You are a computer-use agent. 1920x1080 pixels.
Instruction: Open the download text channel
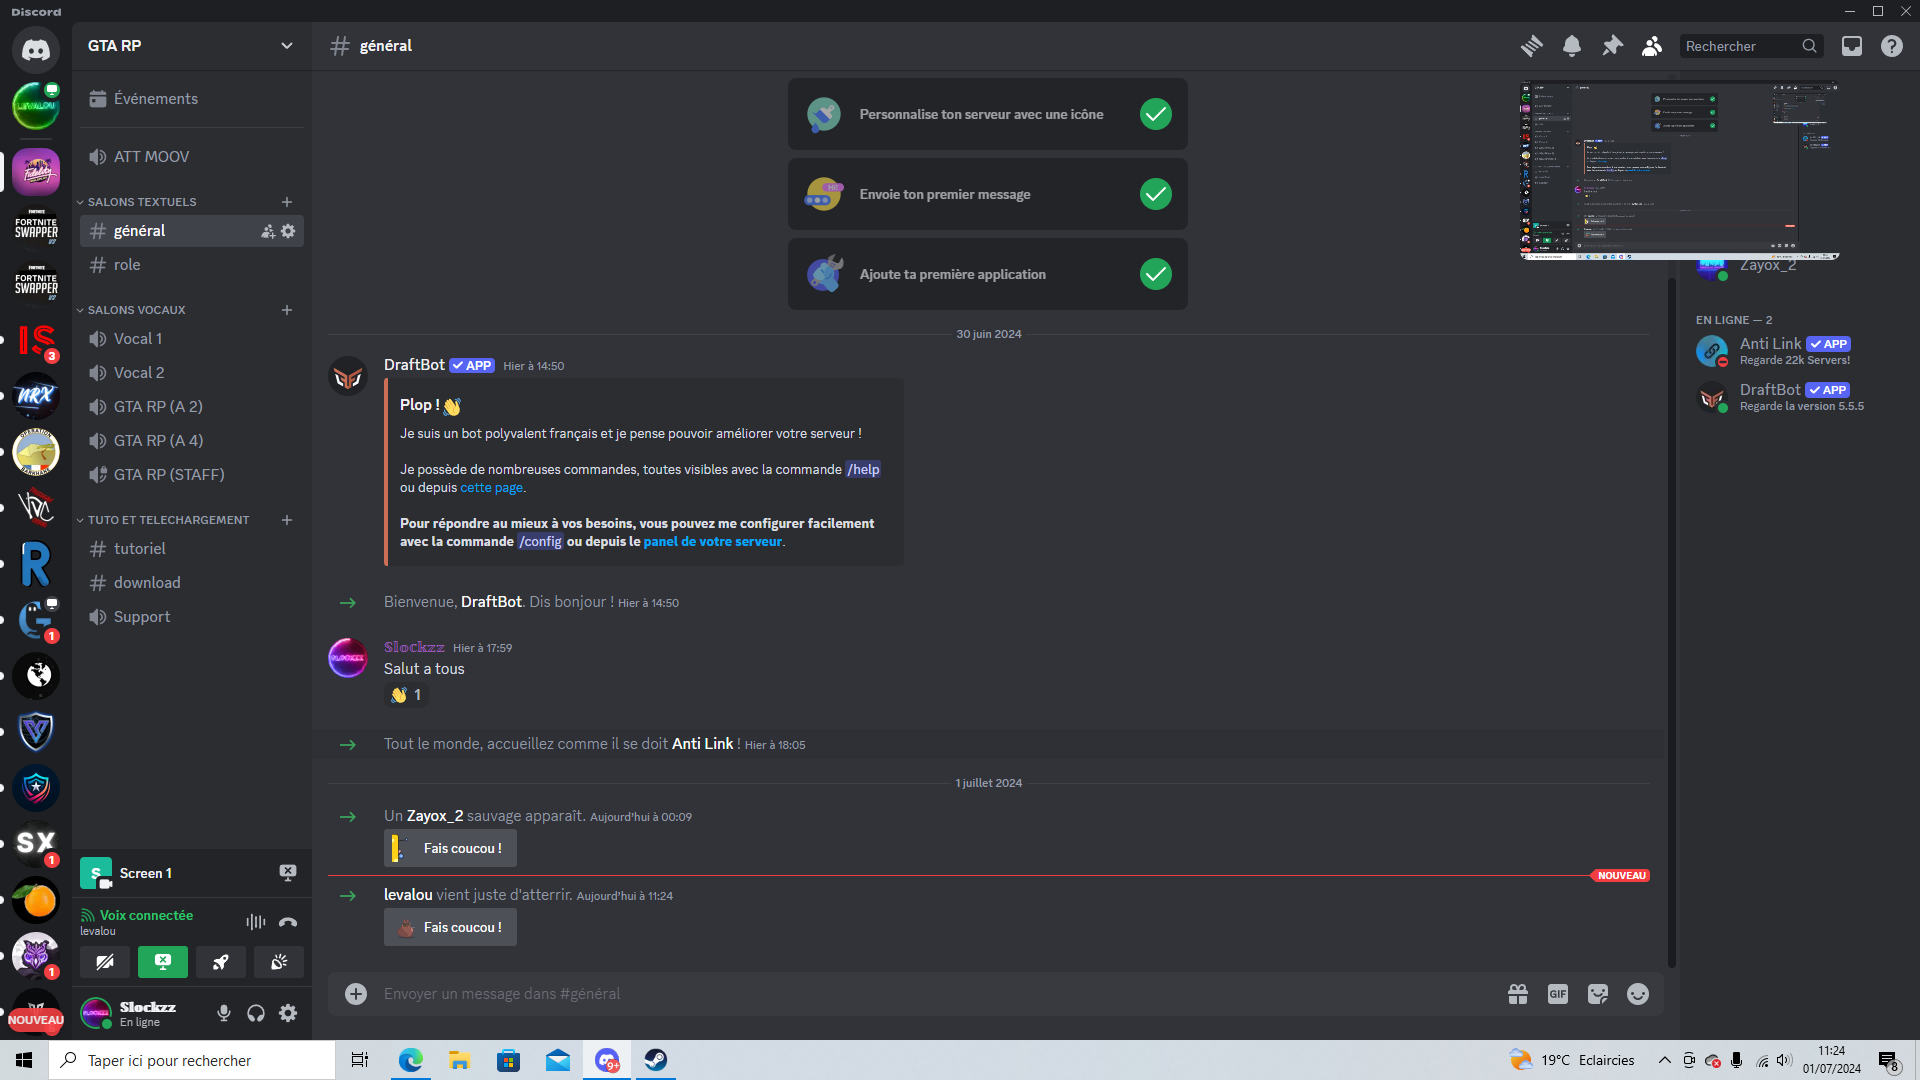pos(192,583)
